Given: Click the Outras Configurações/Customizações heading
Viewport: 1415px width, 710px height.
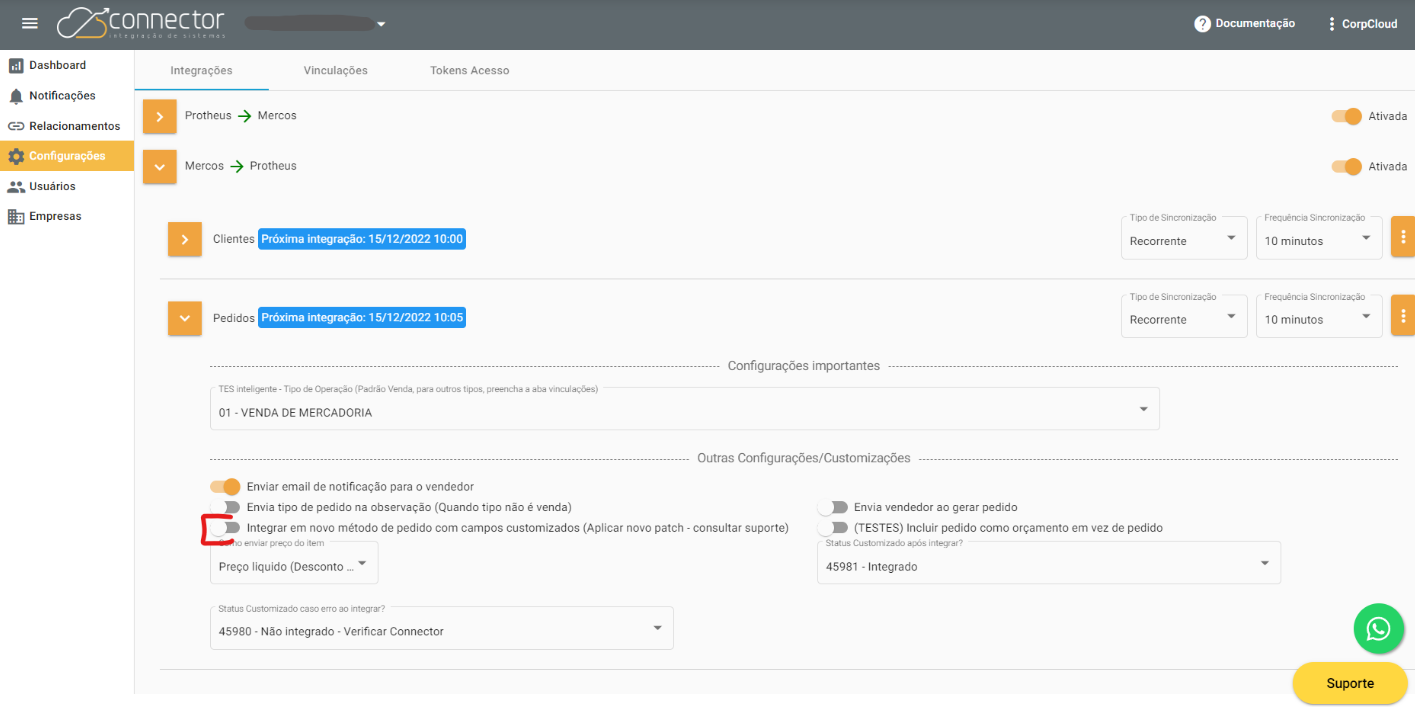Looking at the screenshot, I should (x=804, y=458).
